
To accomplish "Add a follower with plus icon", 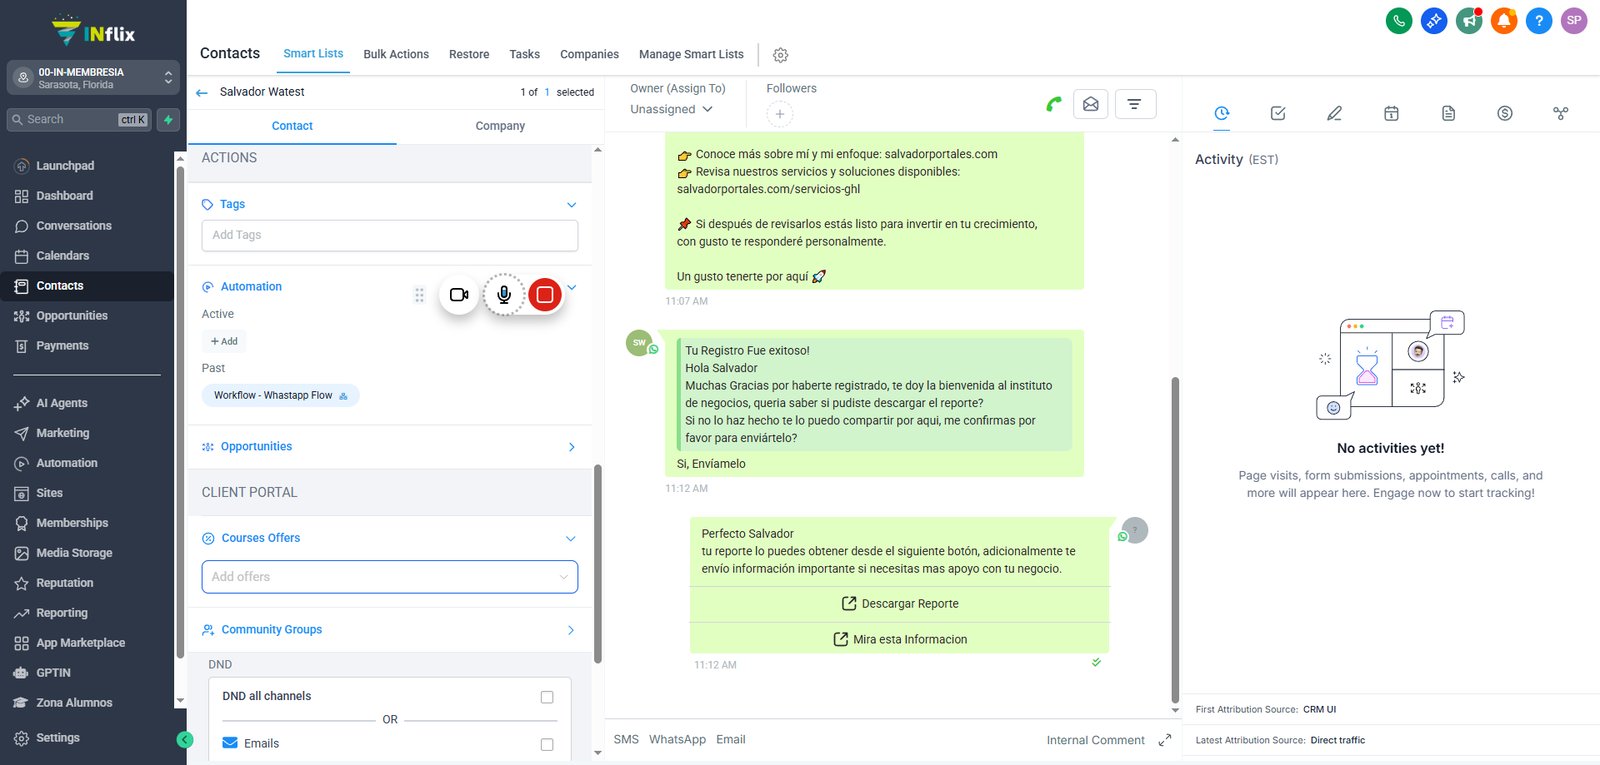I will [x=780, y=114].
